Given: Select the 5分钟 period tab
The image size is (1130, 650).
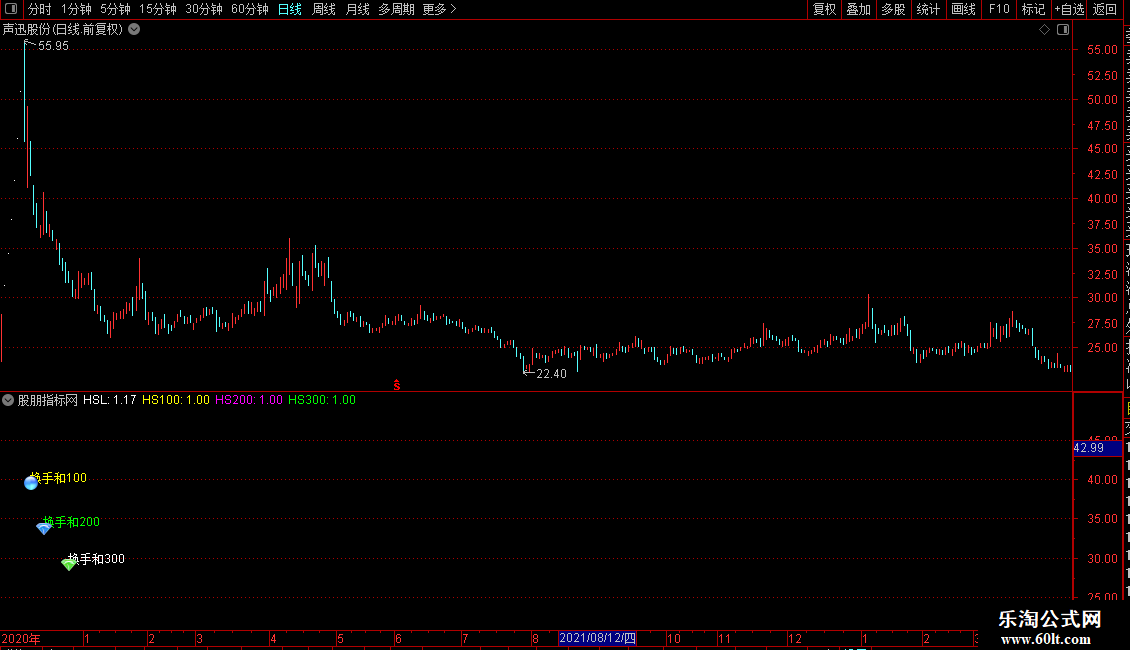Looking at the screenshot, I should pyautogui.click(x=115, y=9).
